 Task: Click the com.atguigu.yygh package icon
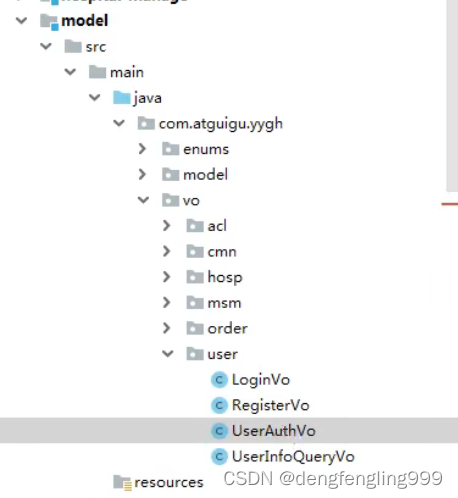(146, 123)
